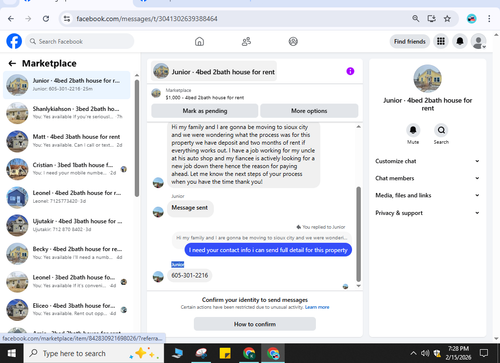
Task: Open the Junior 4bed 2bath house conversation header
Action: click(x=214, y=71)
